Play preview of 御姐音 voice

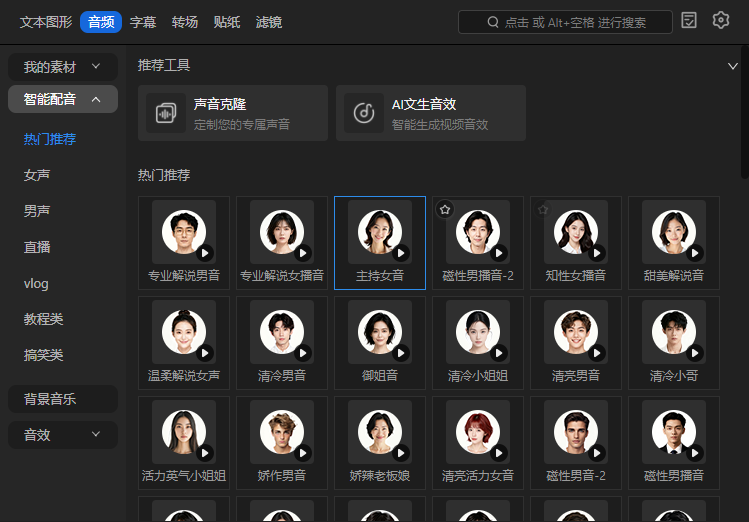(x=401, y=353)
